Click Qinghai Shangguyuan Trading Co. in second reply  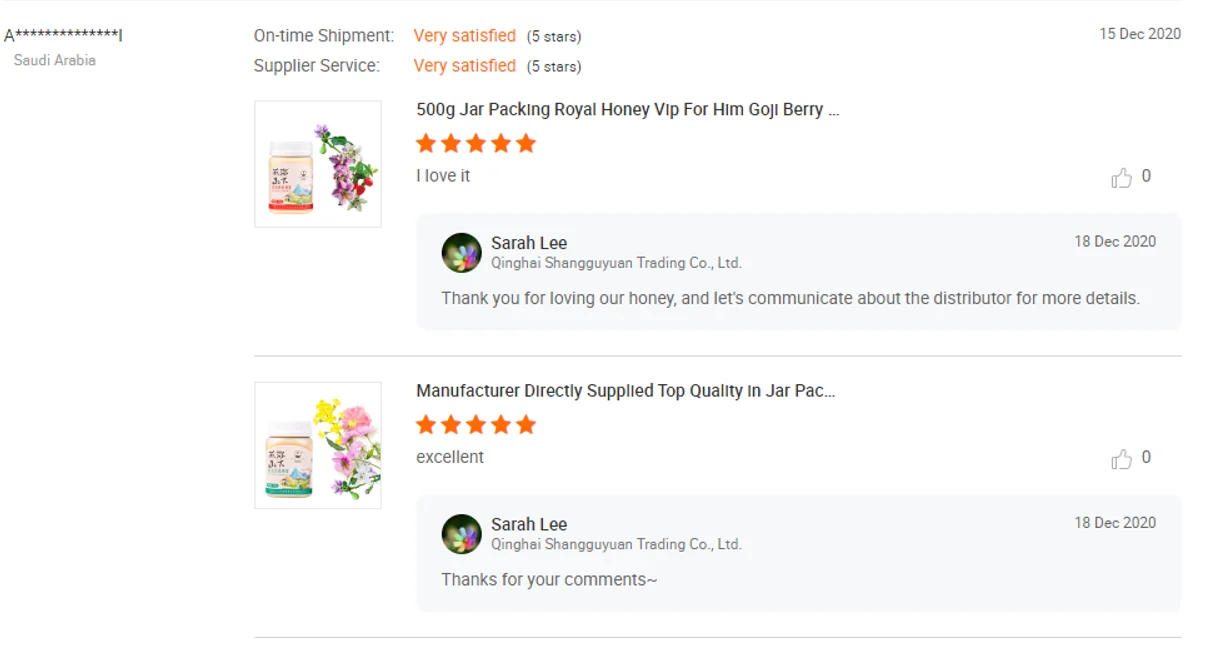[x=616, y=544]
